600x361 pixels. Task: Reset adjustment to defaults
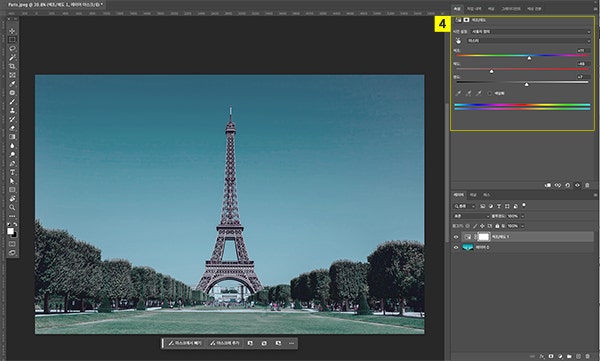pos(567,185)
